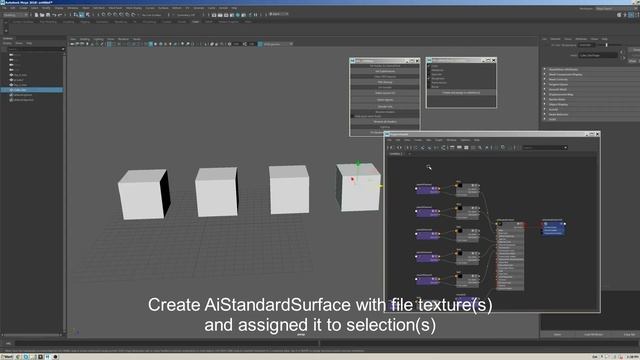The image size is (640, 360).
Task: Open the Mesh Tools menu
Action: pyautogui.click(x=115, y=8)
